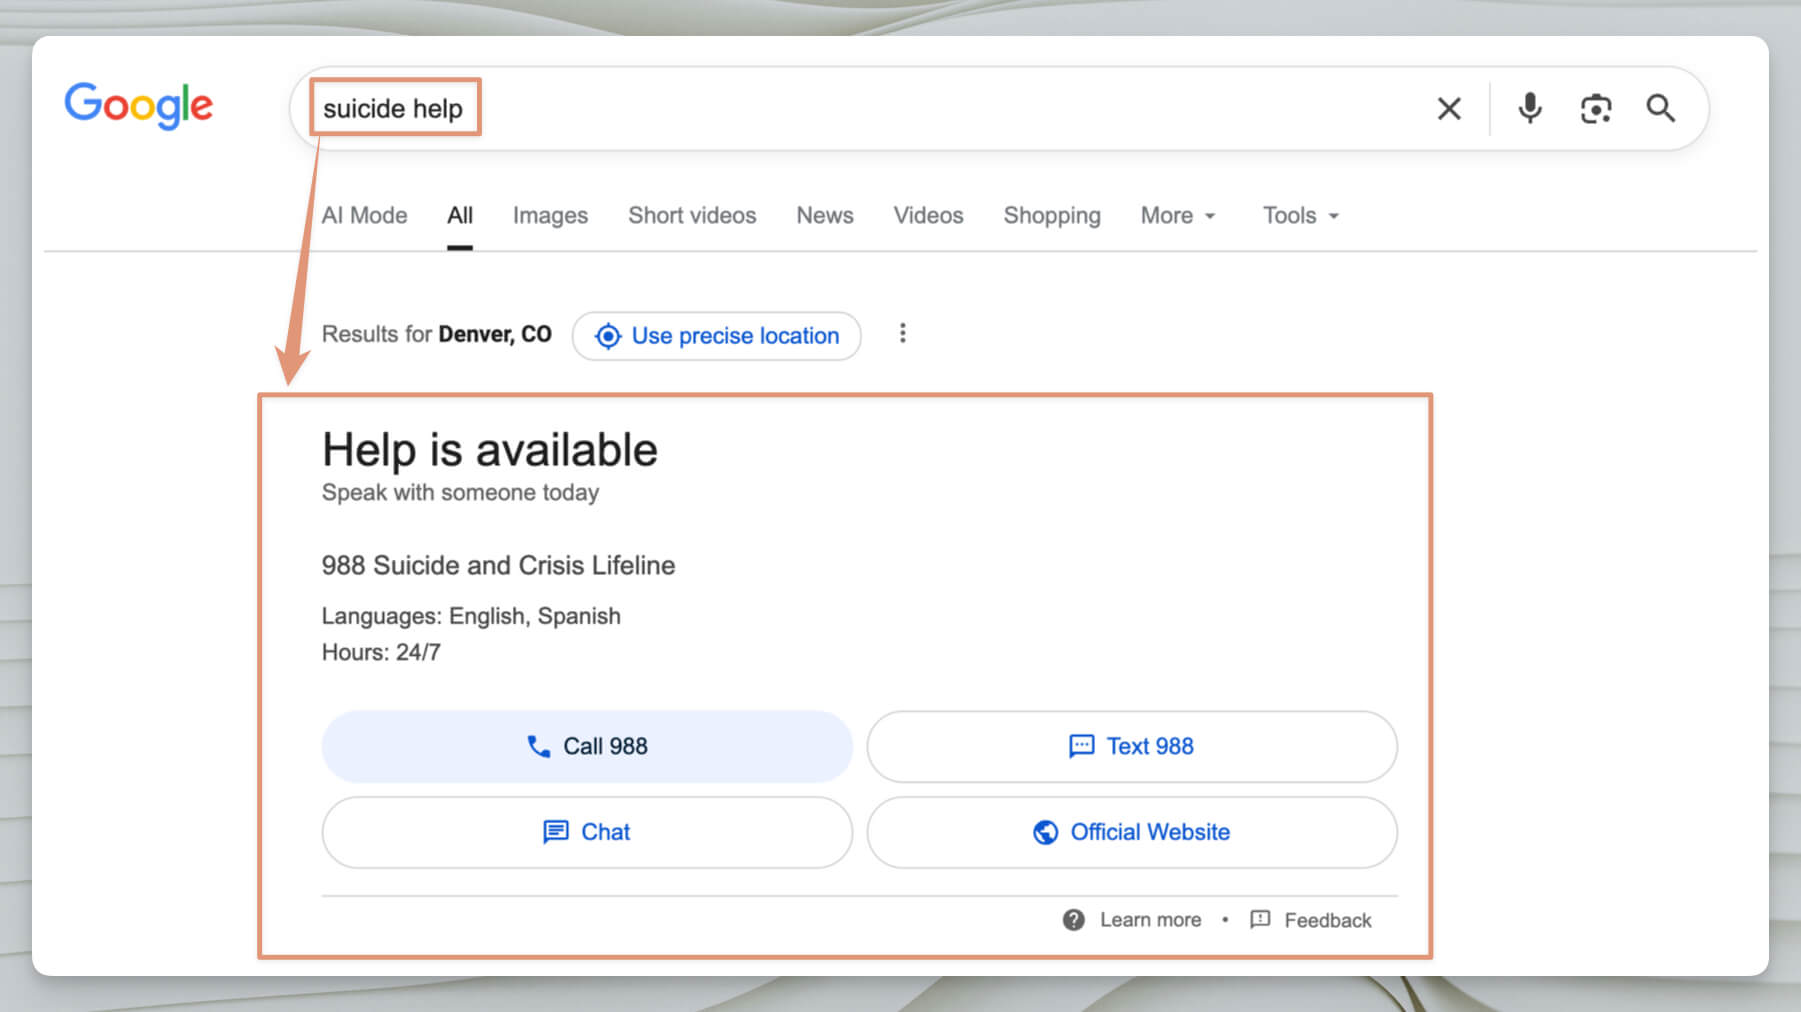Expand the Tools dropdown
1801x1012 pixels.
(1300, 215)
